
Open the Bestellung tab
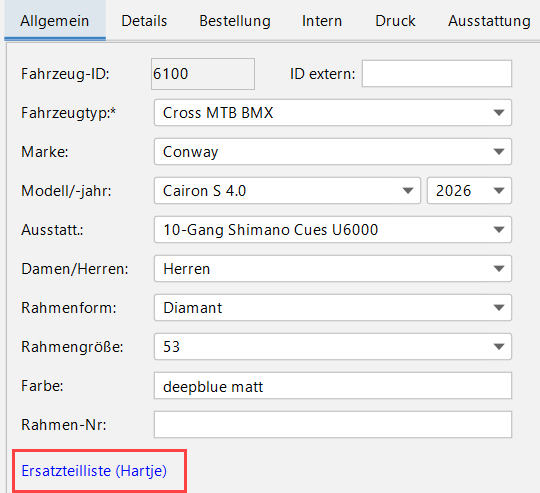point(235,21)
